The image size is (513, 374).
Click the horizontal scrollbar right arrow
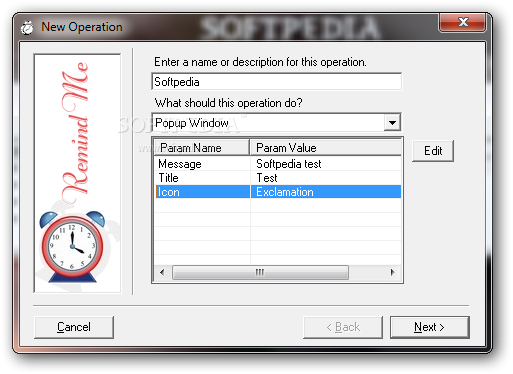point(393,272)
